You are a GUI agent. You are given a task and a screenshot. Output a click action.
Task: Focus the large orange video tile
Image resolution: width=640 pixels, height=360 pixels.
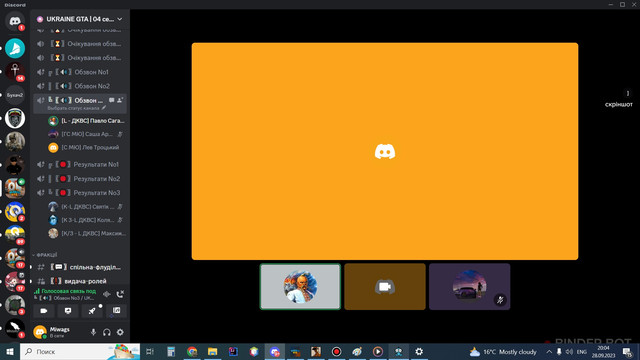point(385,151)
